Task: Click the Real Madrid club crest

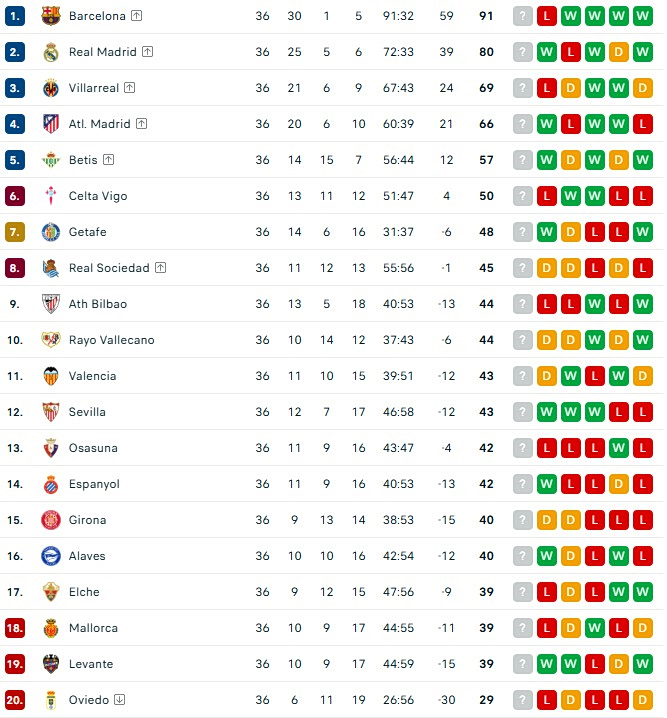Action: (51, 52)
